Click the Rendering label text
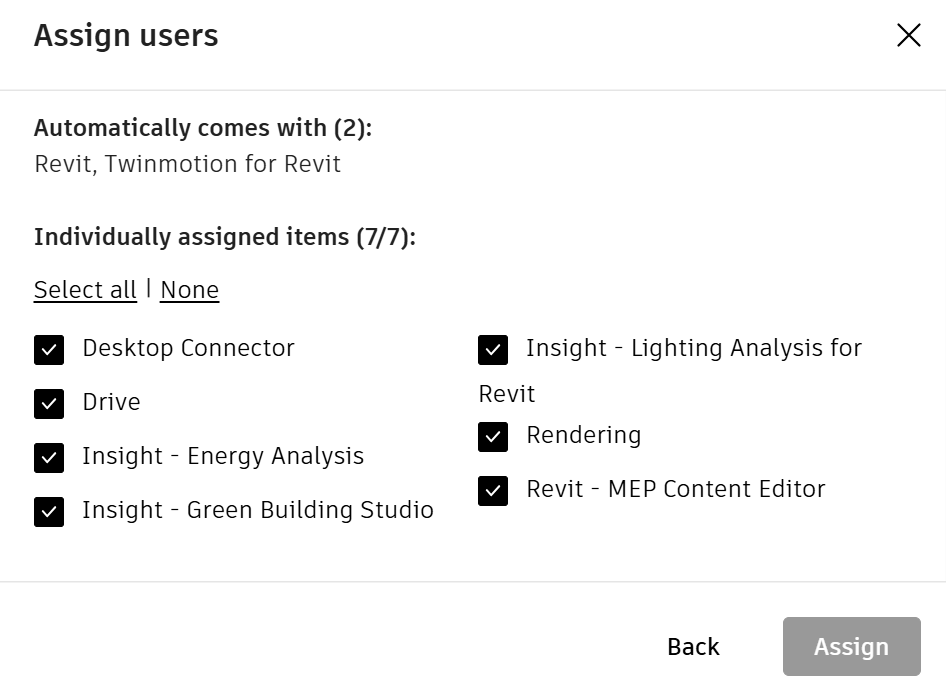 click(583, 436)
